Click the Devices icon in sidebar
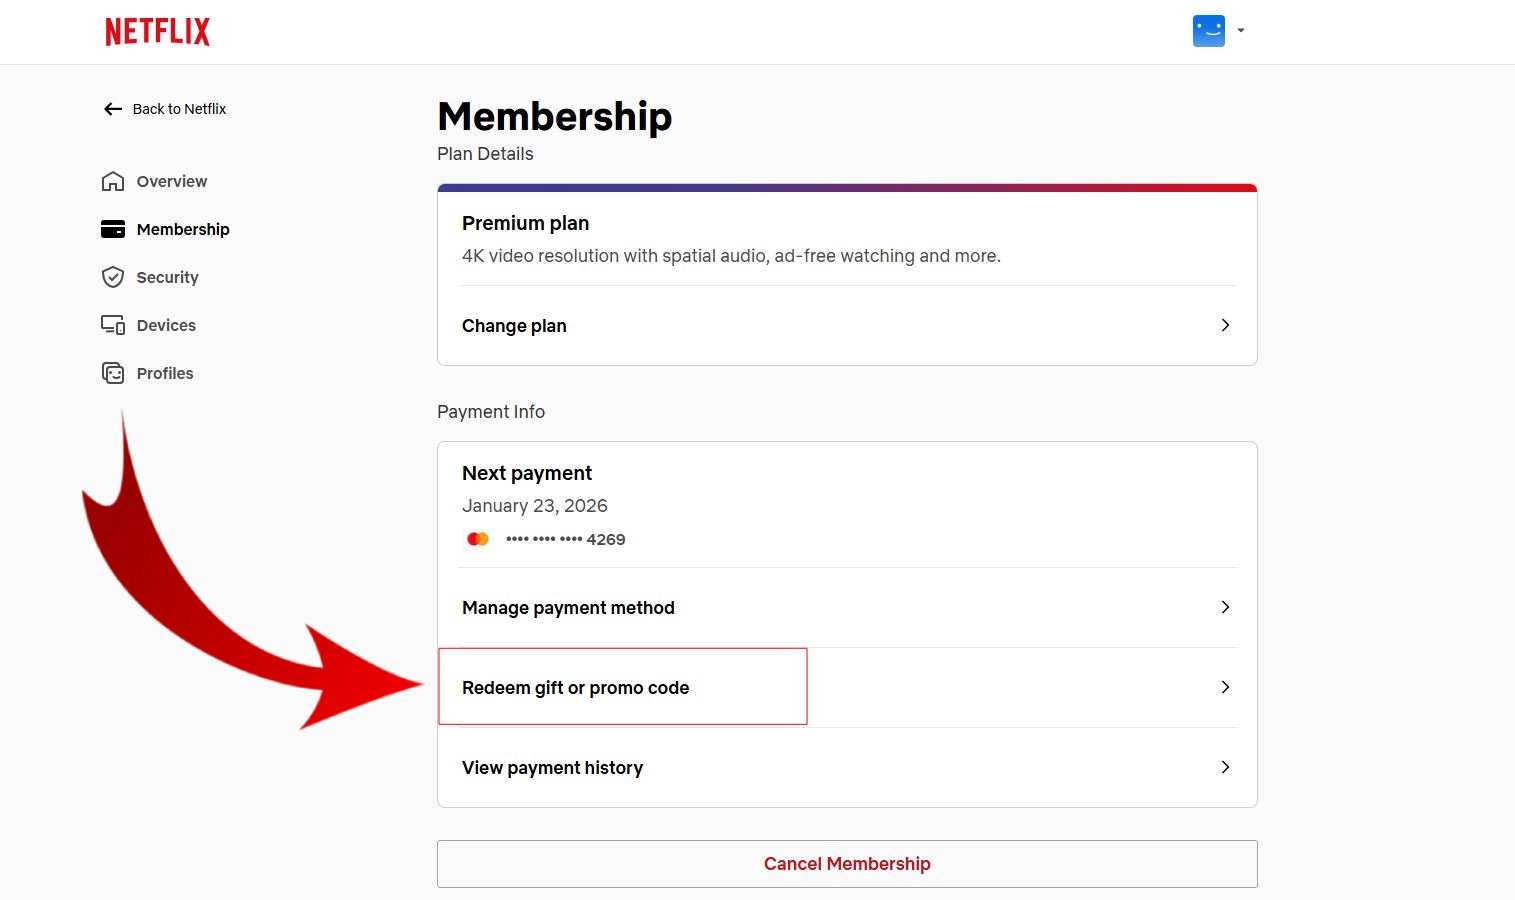Viewport: 1515px width, 900px height. point(113,325)
